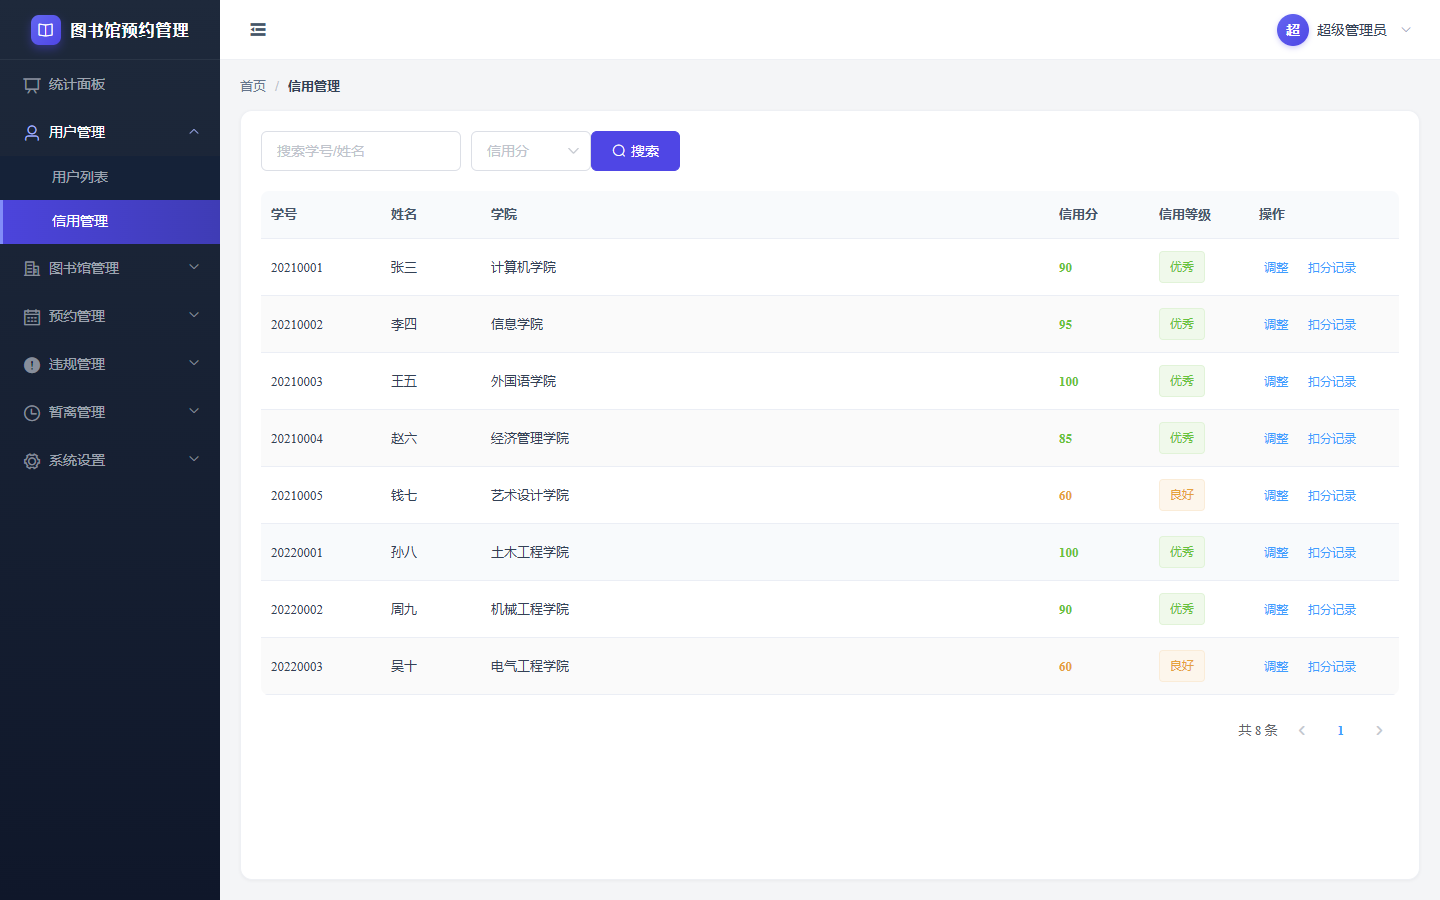Click 调整 for 钱七
1440x900 pixels.
tap(1276, 496)
